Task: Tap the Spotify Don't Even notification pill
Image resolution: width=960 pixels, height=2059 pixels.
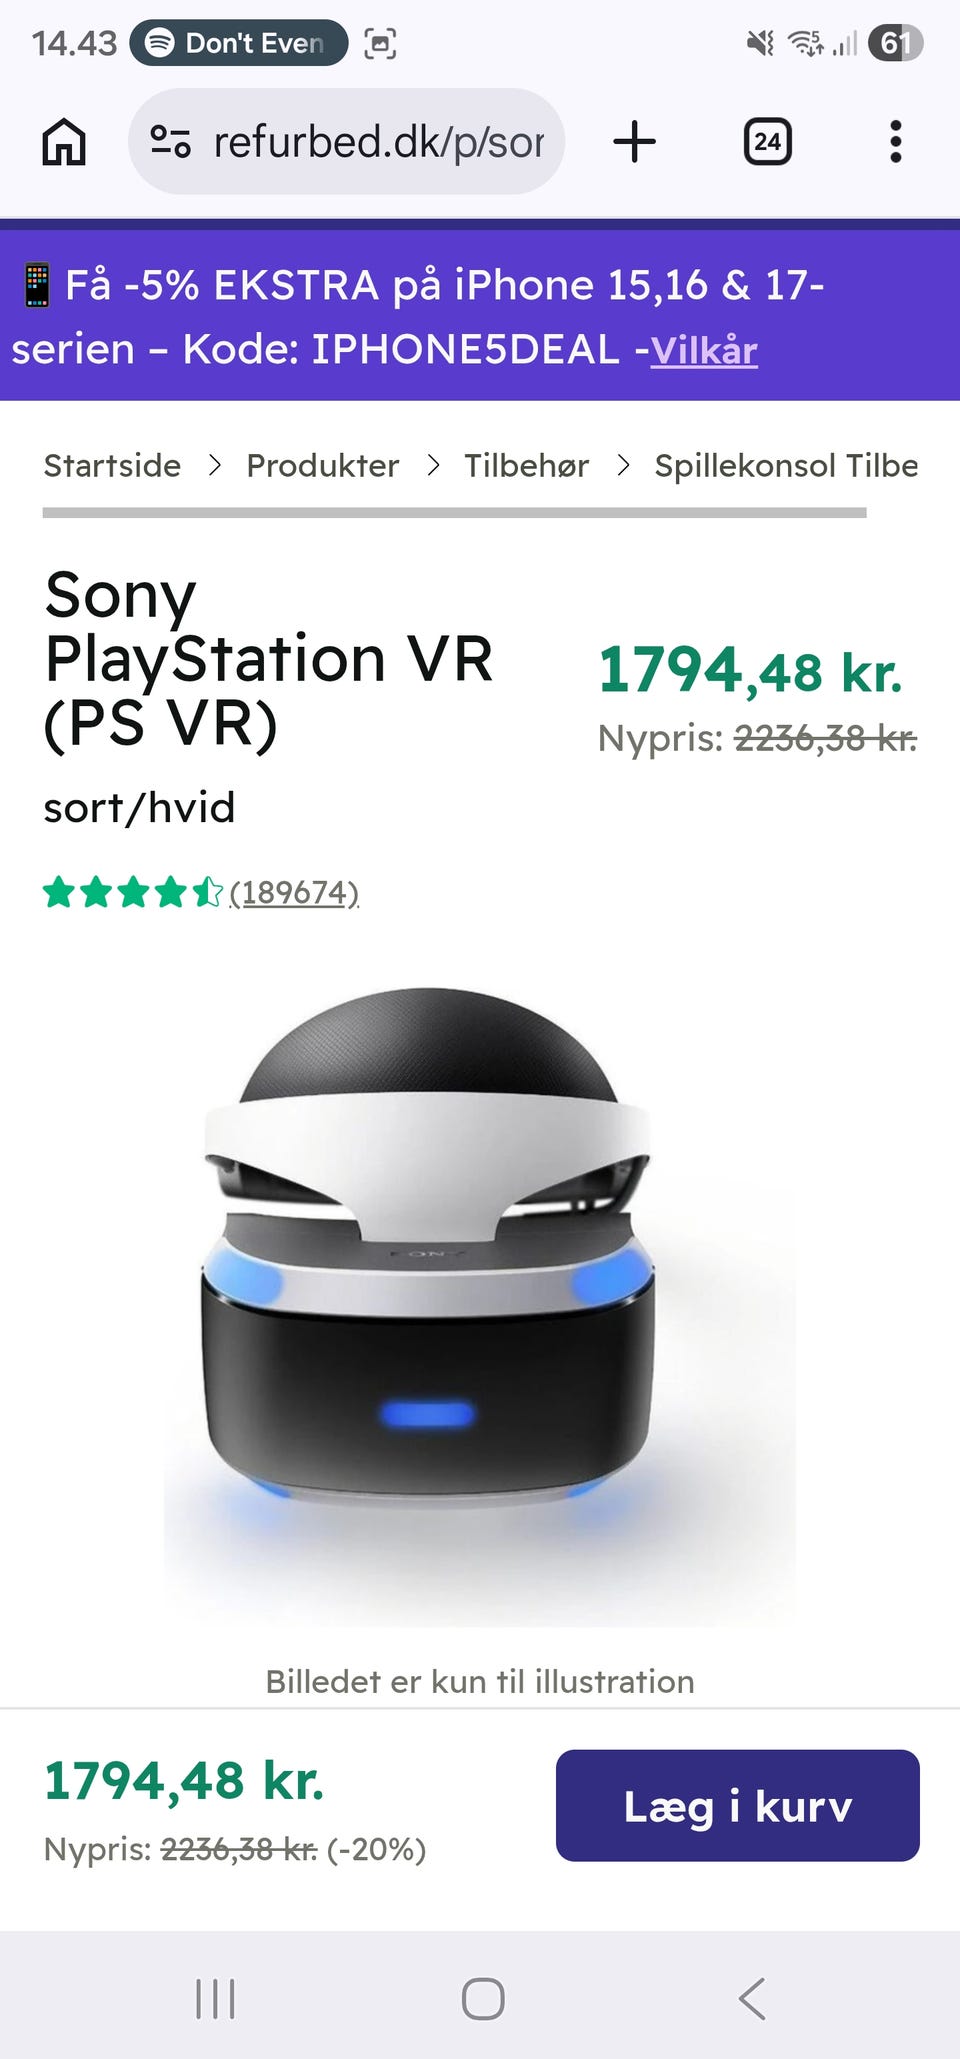Action: click(239, 43)
